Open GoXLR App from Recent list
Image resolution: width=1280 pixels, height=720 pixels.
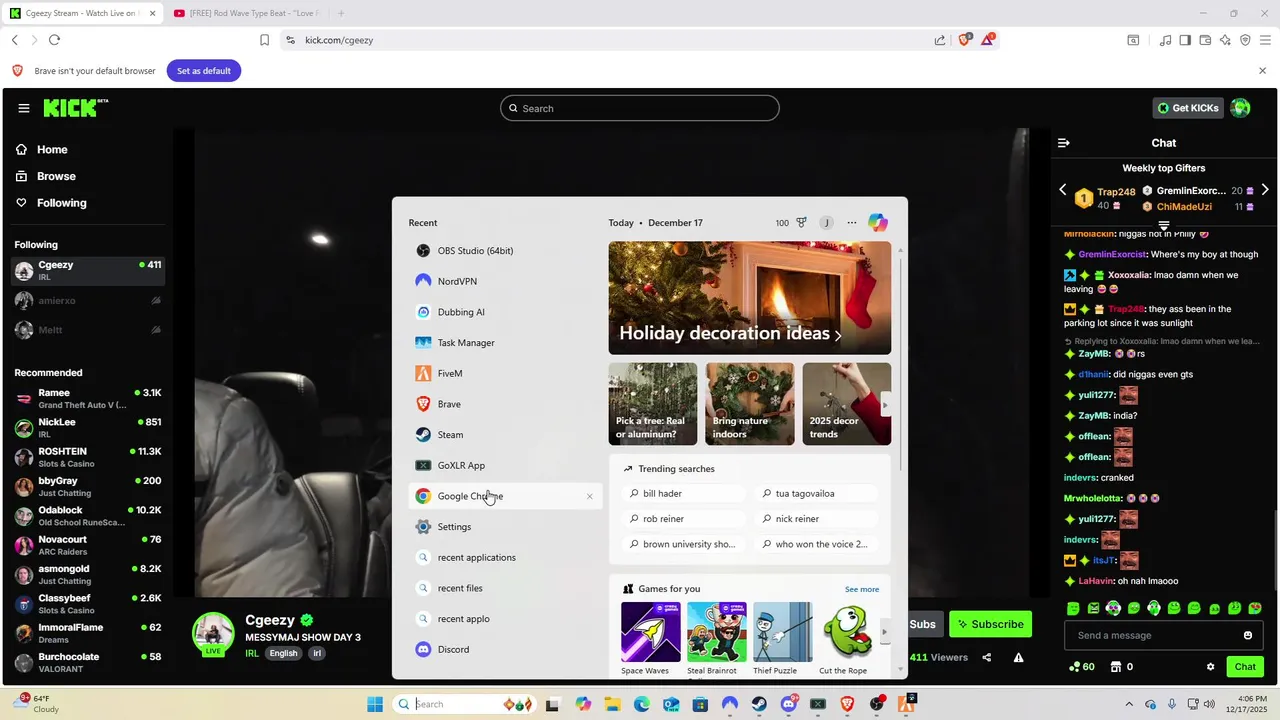pyautogui.click(x=505, y=466)
